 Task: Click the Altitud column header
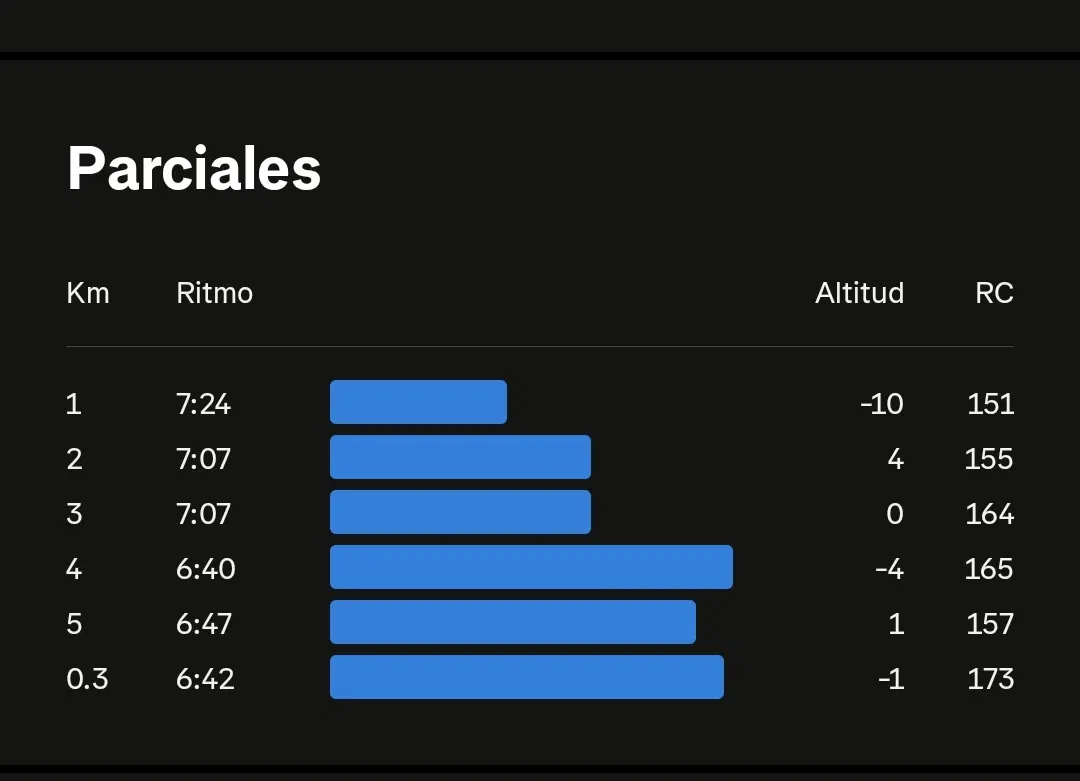point(859,293)
